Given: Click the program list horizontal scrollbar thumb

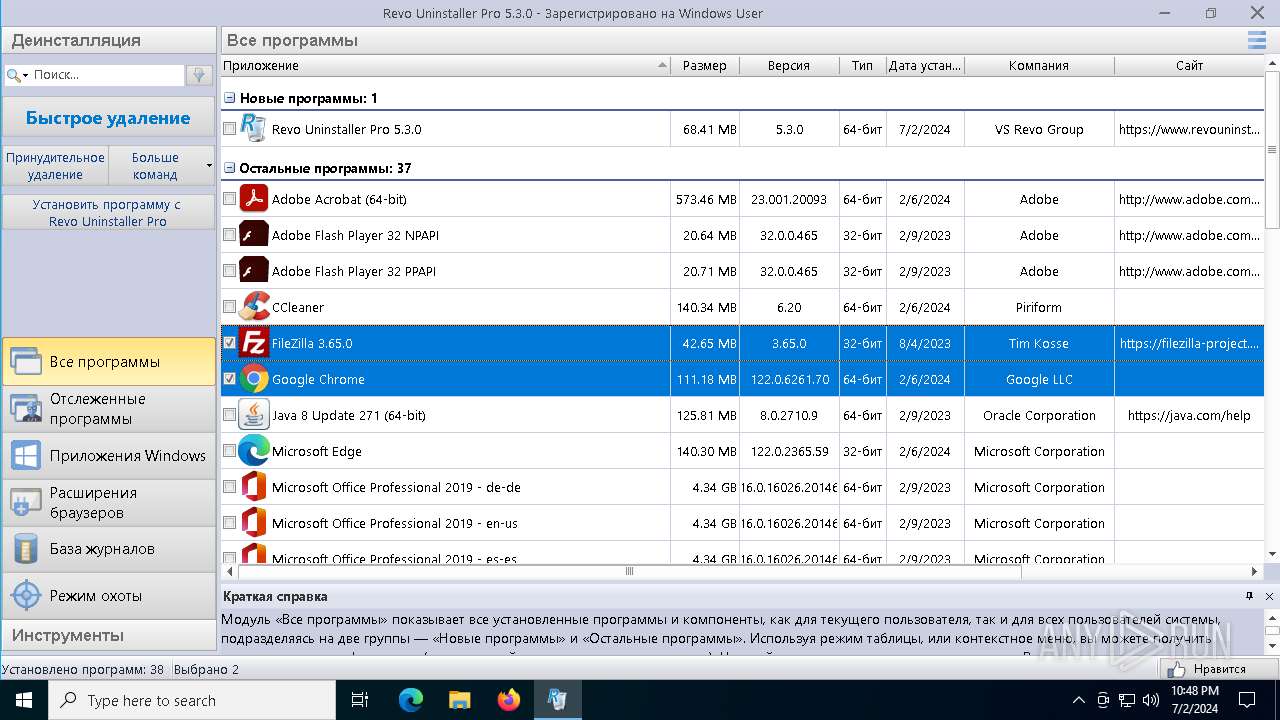Looking at the screenshot, I should click(x=629, y=571).
